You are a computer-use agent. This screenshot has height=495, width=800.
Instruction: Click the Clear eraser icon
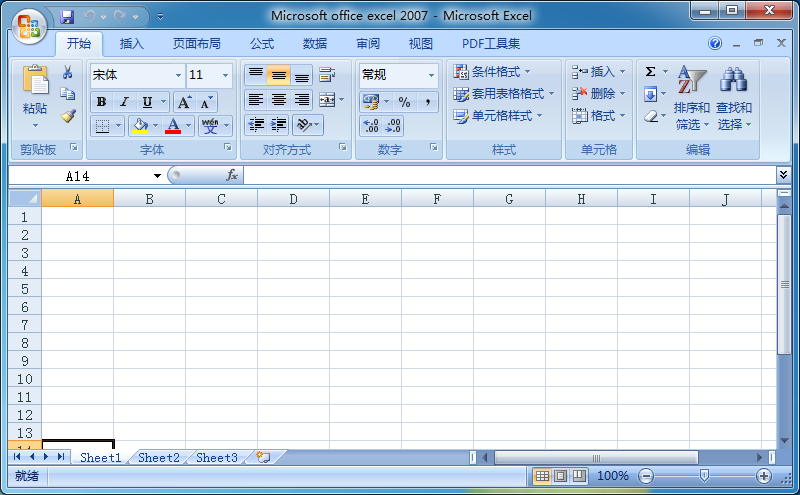point(651,116)
